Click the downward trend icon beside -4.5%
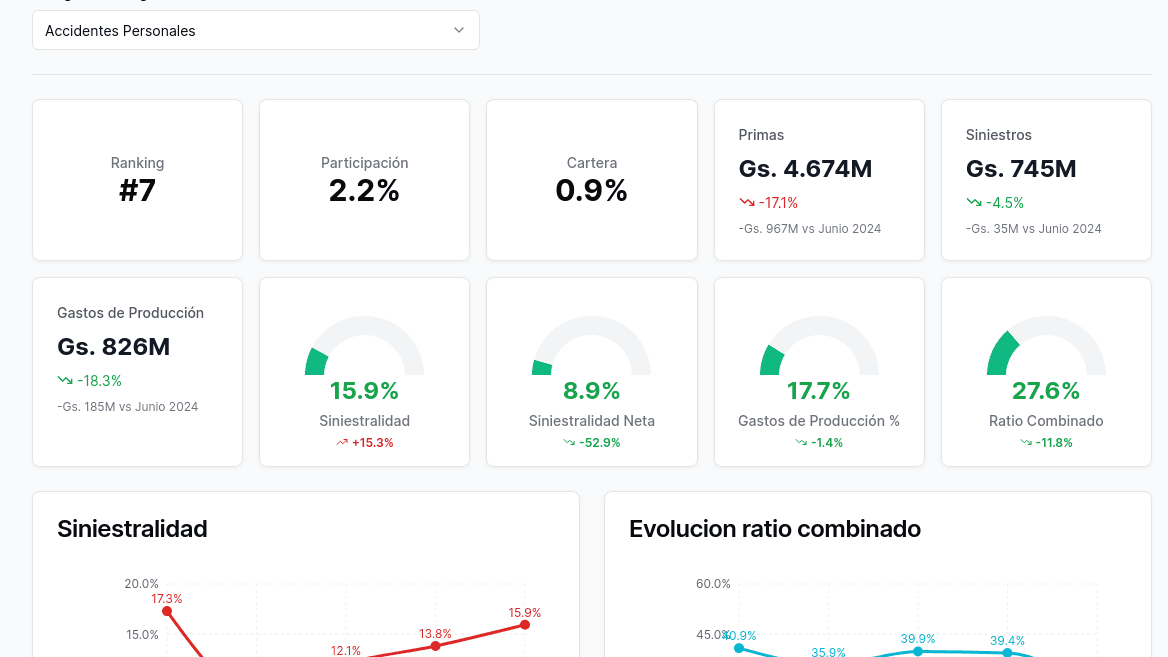 tap(974, 203)
